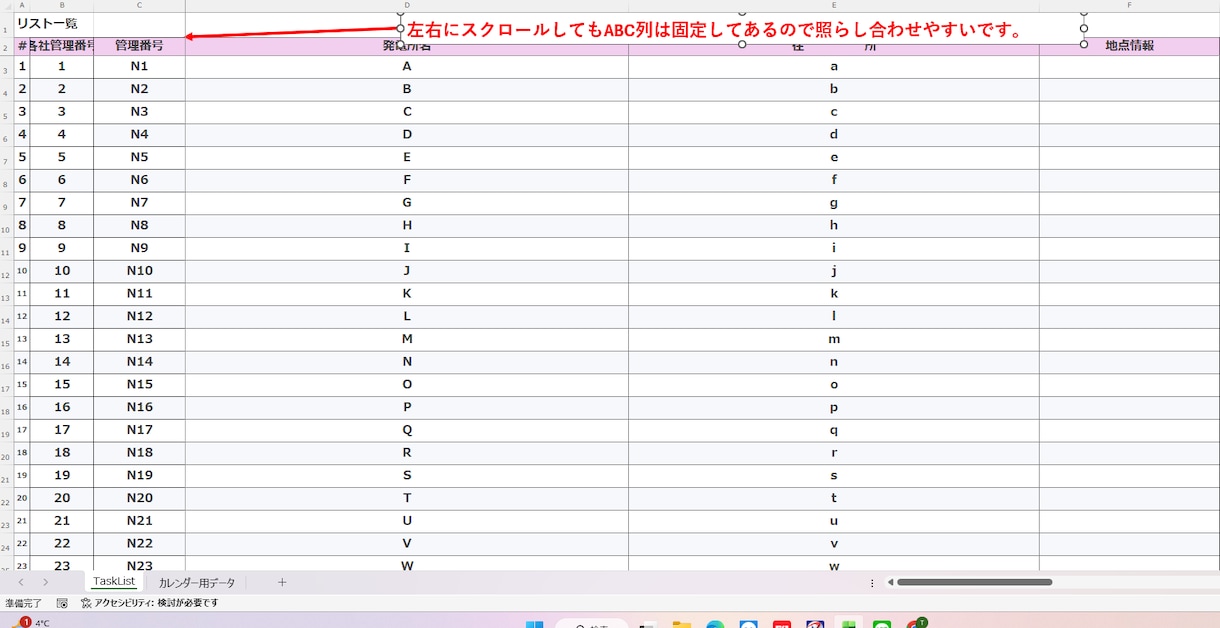Select cell with uppercase C
Viewport: 1220px width, 628px height.
tap(406, 112)
